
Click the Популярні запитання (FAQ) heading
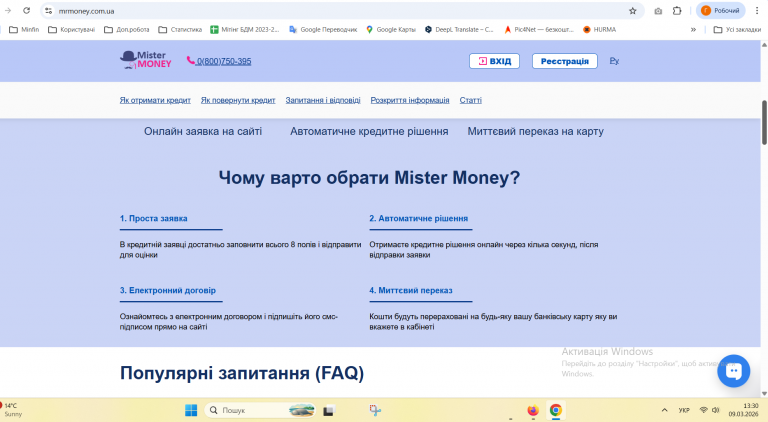pos(242,373)
